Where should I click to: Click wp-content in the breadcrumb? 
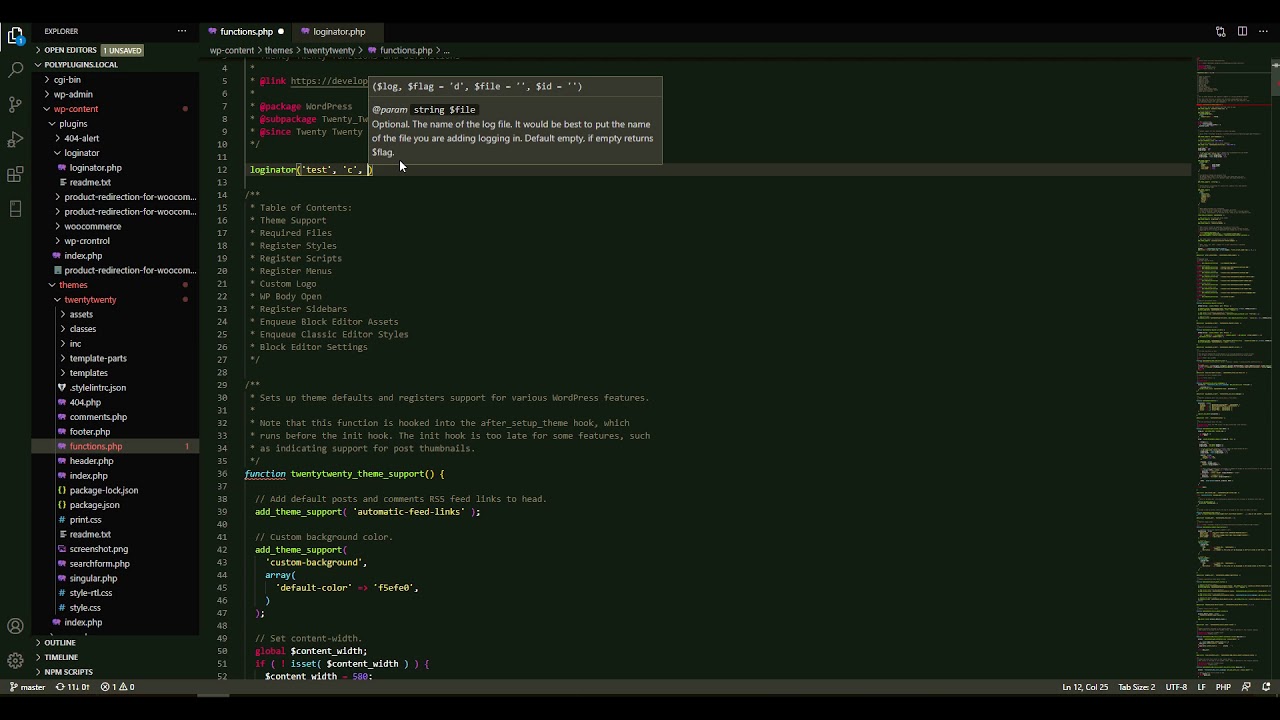pos(232,50)
